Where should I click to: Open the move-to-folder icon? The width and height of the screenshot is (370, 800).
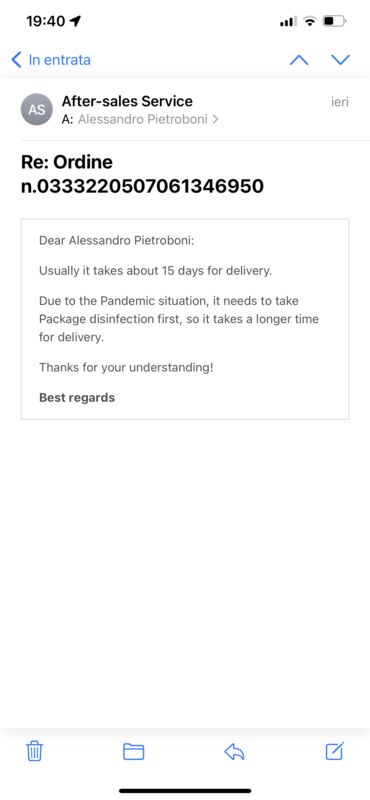(134, 752)
